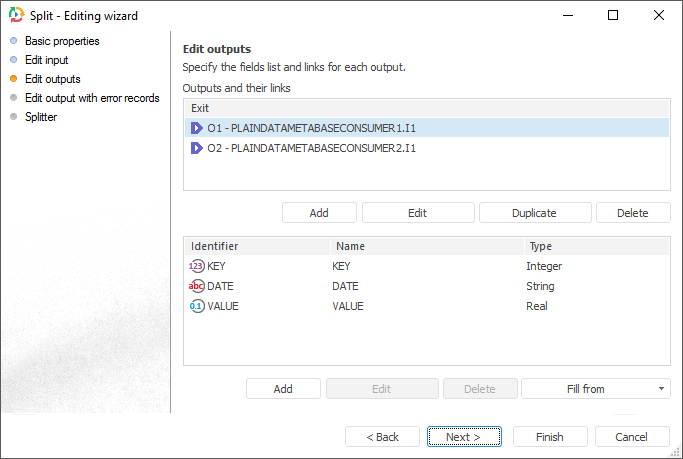Click the Next button
The height and width of the screenshot is (459, 683).
pyautogui.click(x=463, y=437)
